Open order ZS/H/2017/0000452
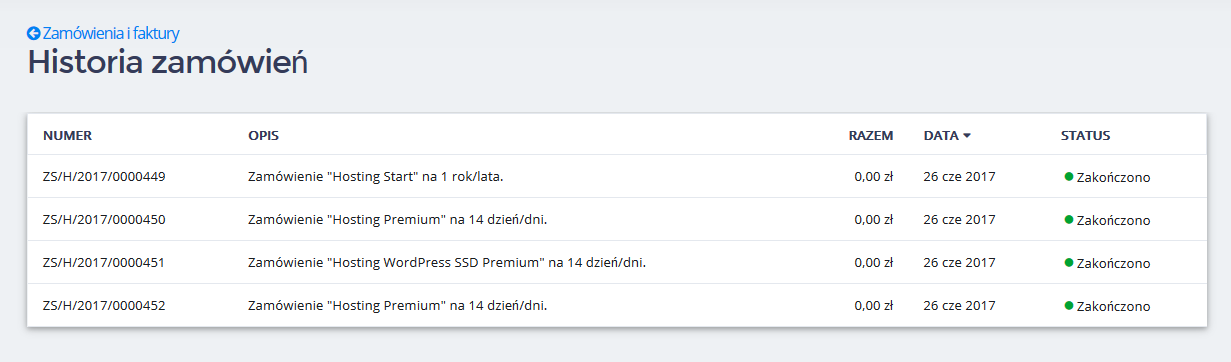This screenshot has height=362, width=1231. coord(104,306)
